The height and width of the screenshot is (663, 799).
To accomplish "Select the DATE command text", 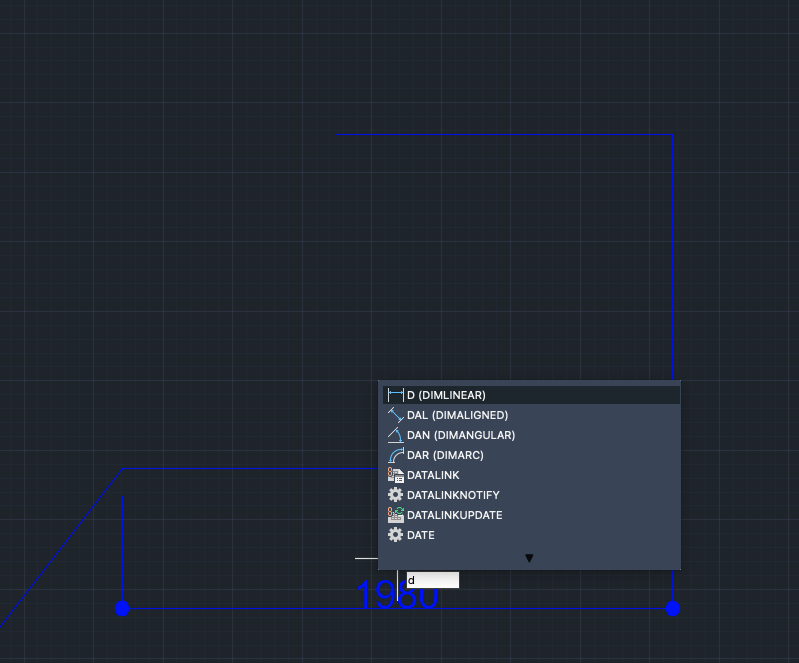I will tap(421, 535).
